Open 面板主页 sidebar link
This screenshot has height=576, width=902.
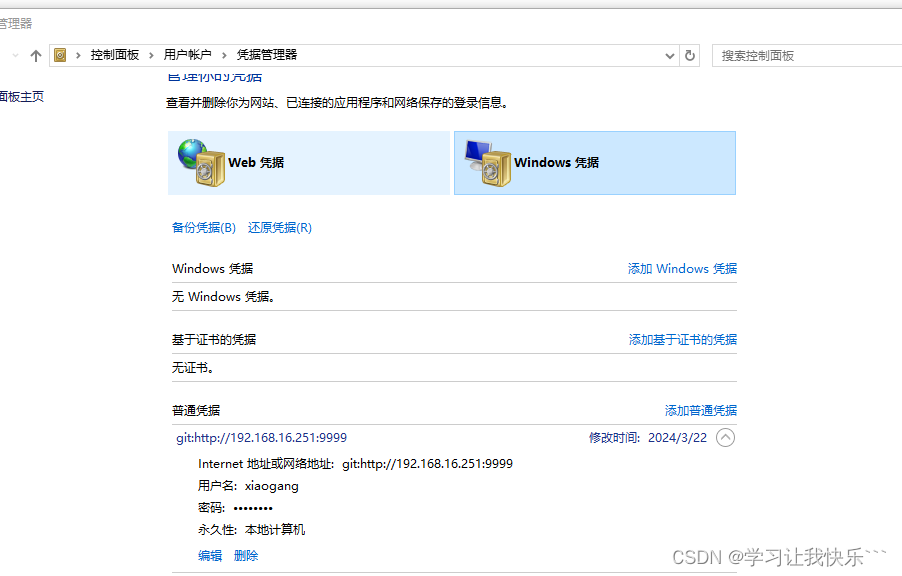coord(21,96)
